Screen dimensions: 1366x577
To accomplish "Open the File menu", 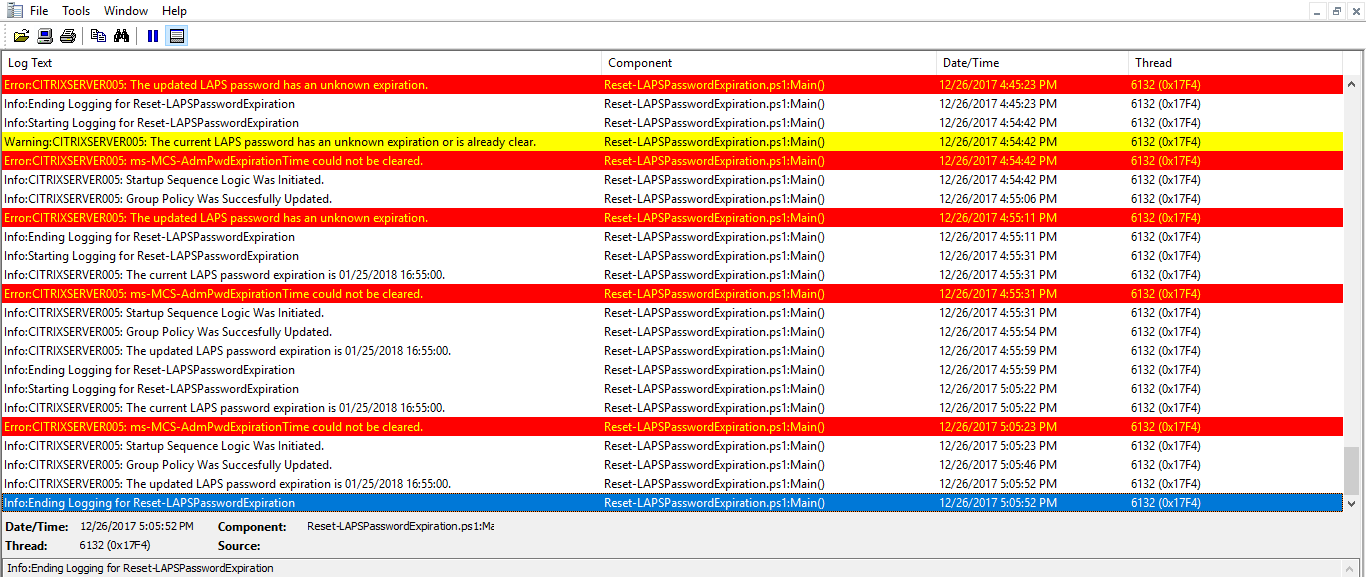I will point(39,11).
